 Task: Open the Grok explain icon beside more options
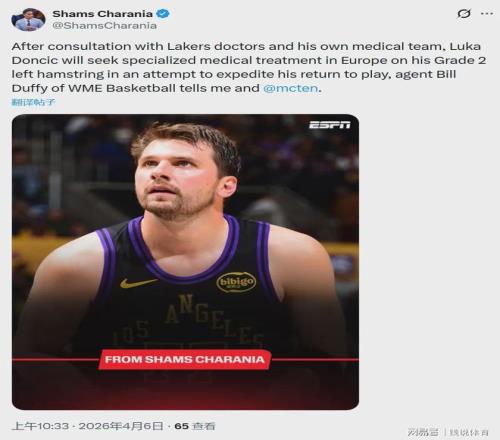click(464, 14)
